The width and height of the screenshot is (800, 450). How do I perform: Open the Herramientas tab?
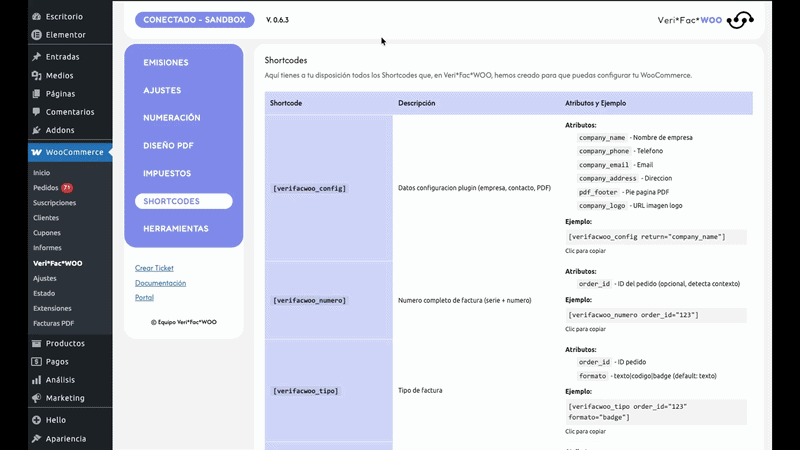pos(176,229)
